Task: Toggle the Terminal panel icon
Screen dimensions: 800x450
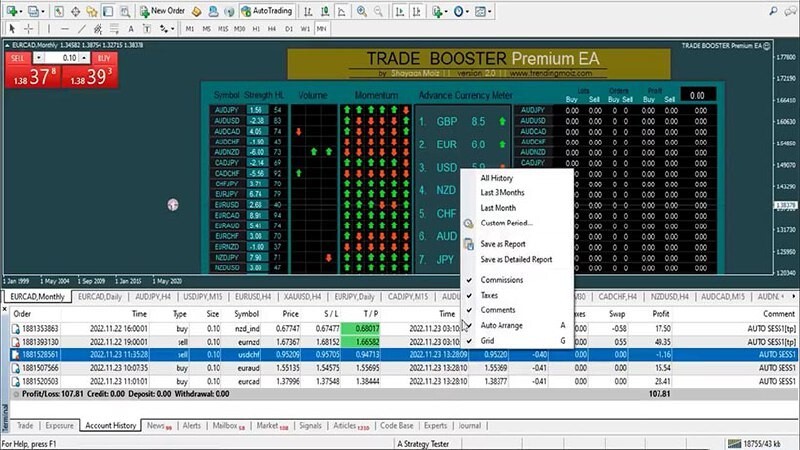Action: click(x=108, y=11)
